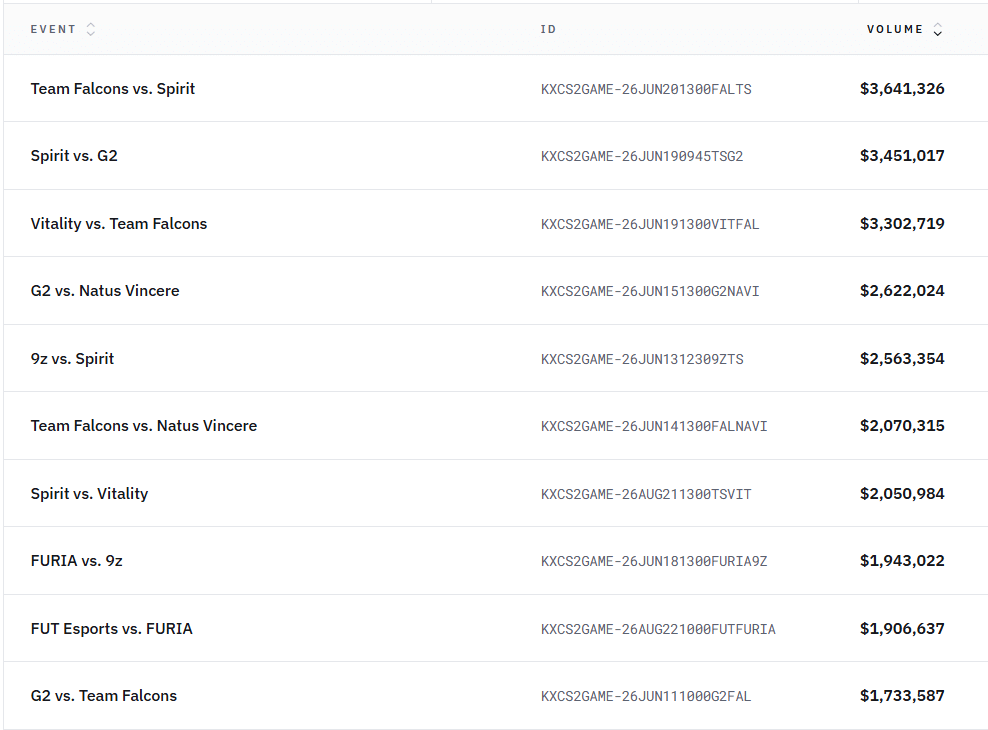The image size is (988, 730).
Task: Open the G2 vs. Natus Vincere event
Action: 105,291
